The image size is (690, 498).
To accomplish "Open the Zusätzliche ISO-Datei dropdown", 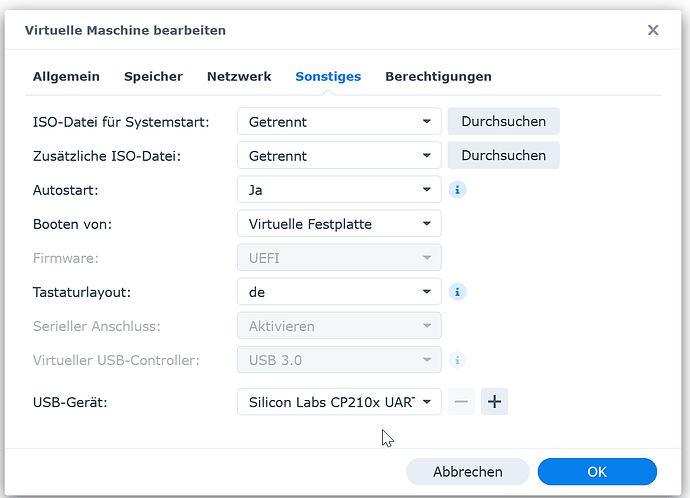I will [339, 155].
